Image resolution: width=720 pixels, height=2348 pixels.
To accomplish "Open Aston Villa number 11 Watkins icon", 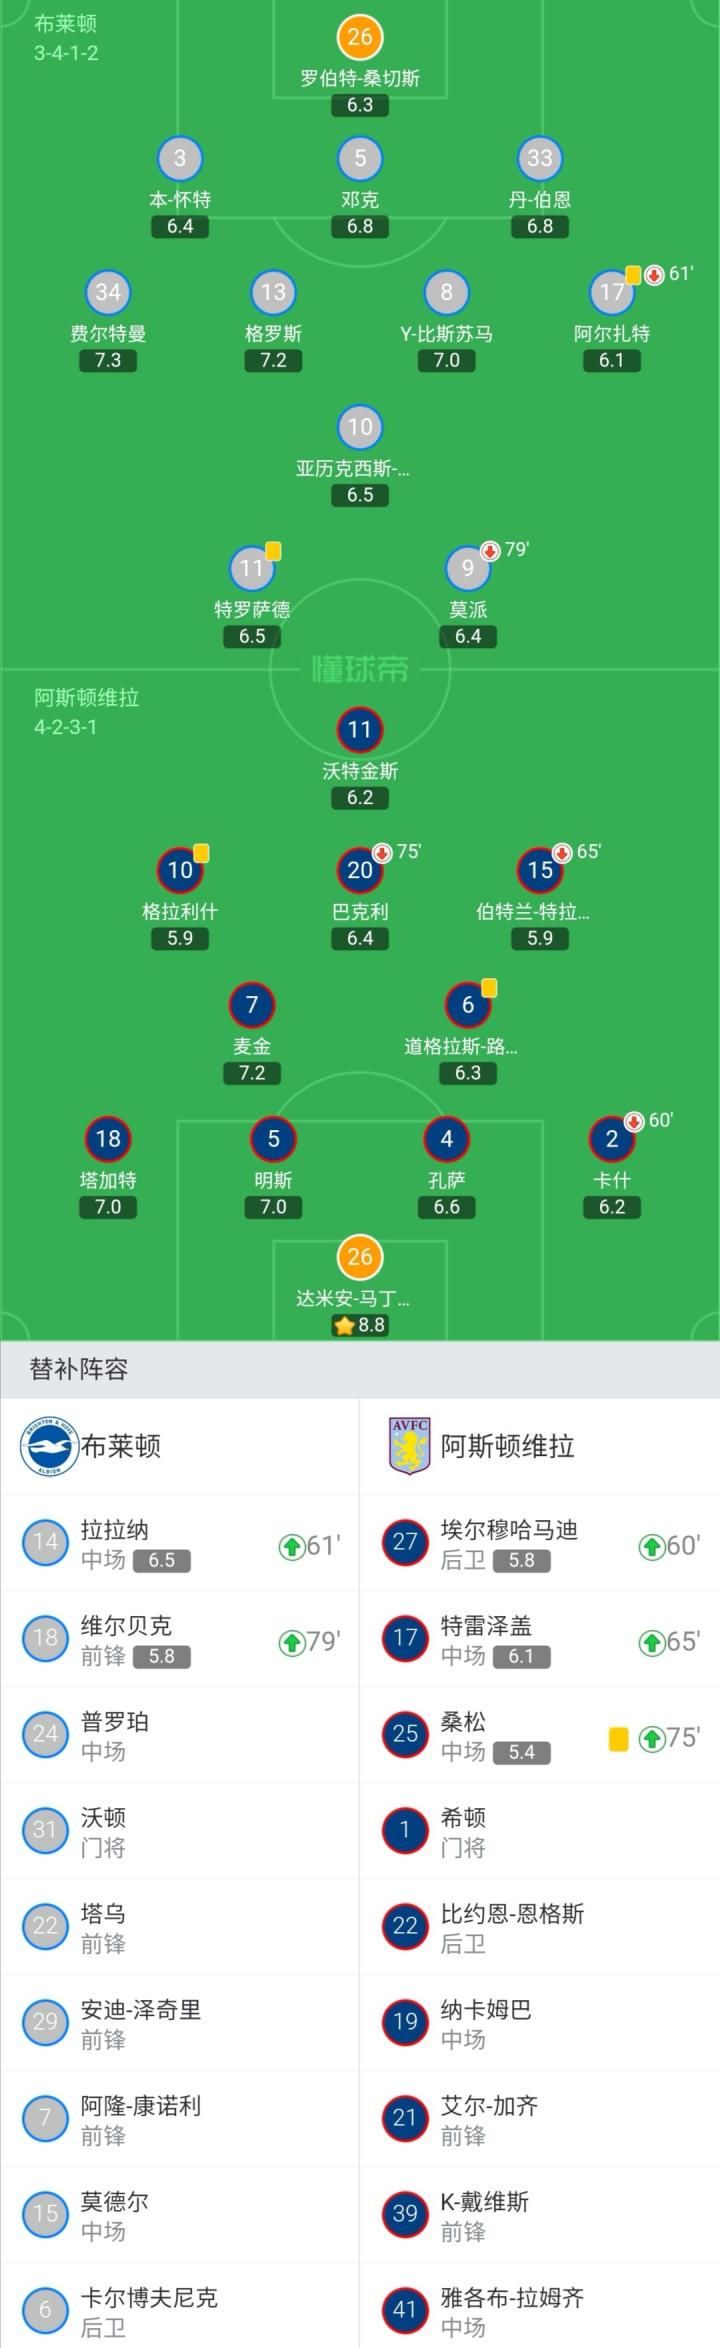I will (x=360, y=730).
